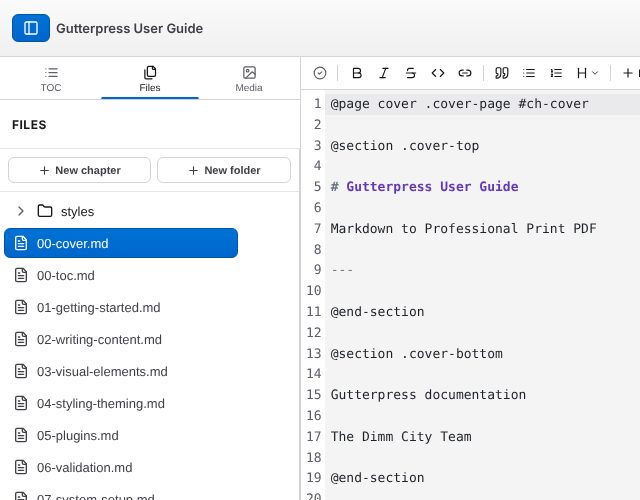Viewport: 640px width, 500px height.
Task: Insert a bulleted list
Action: pos(529,73)
